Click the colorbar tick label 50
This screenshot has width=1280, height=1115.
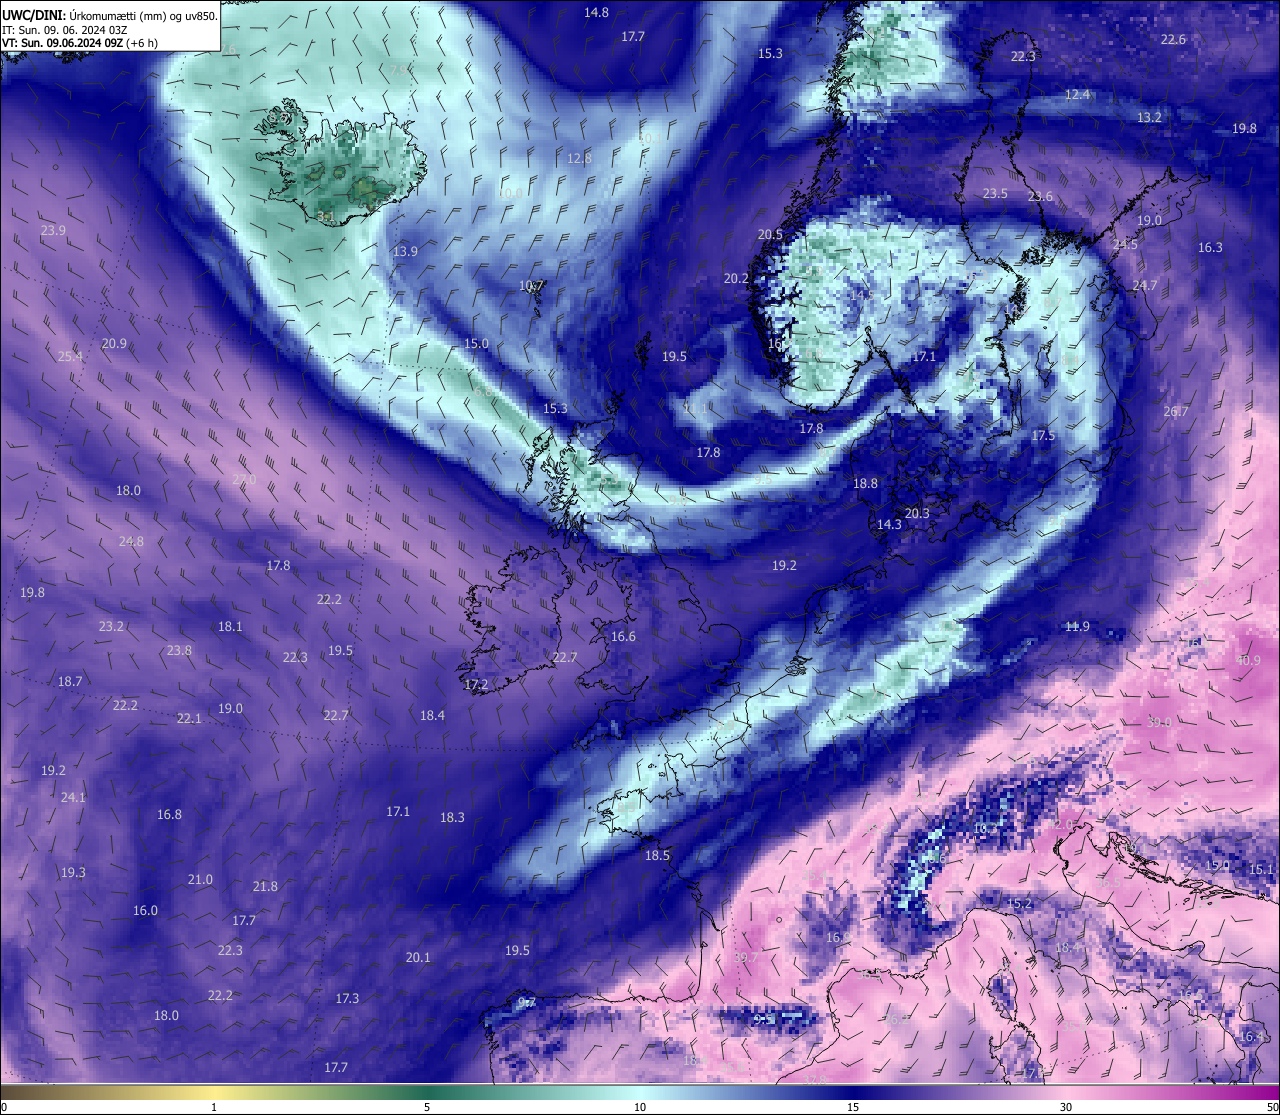pyautogui.click(x=1272, y=1107)
